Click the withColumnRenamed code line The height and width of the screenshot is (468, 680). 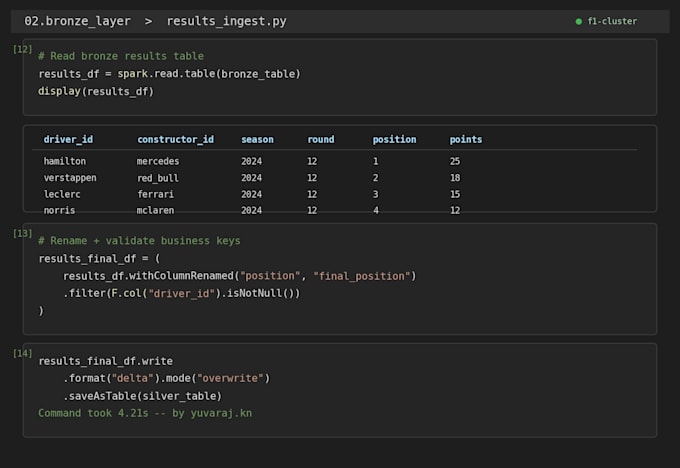tap(239, 276)
